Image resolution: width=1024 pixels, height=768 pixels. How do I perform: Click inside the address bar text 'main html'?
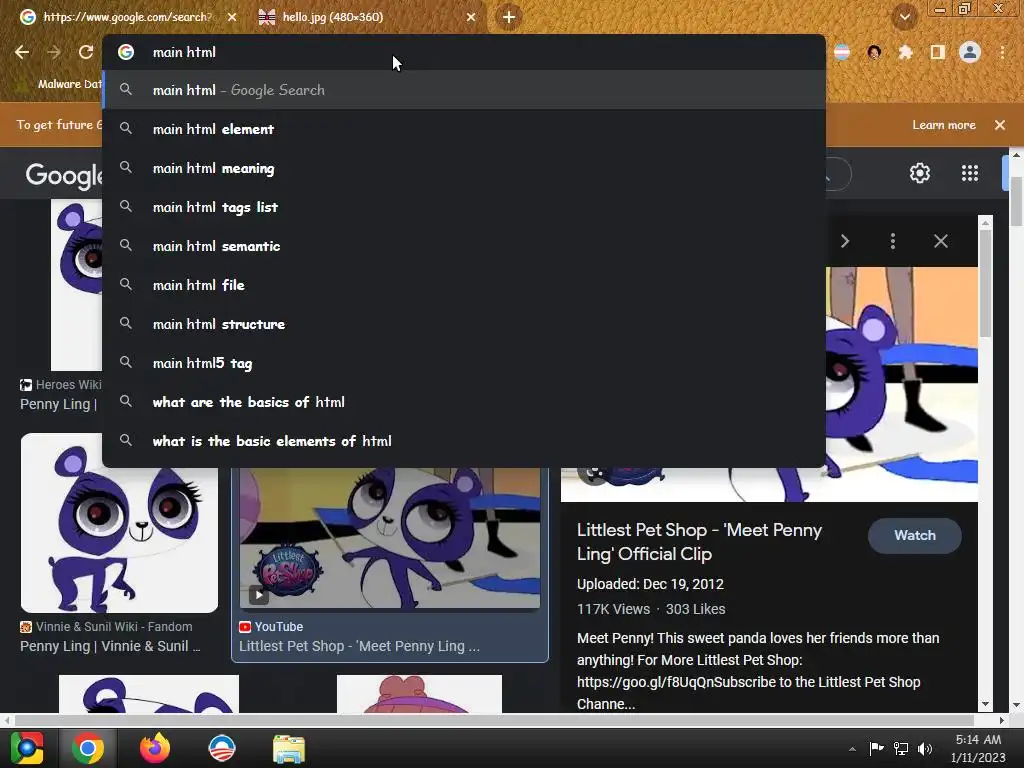coord(184,52)
